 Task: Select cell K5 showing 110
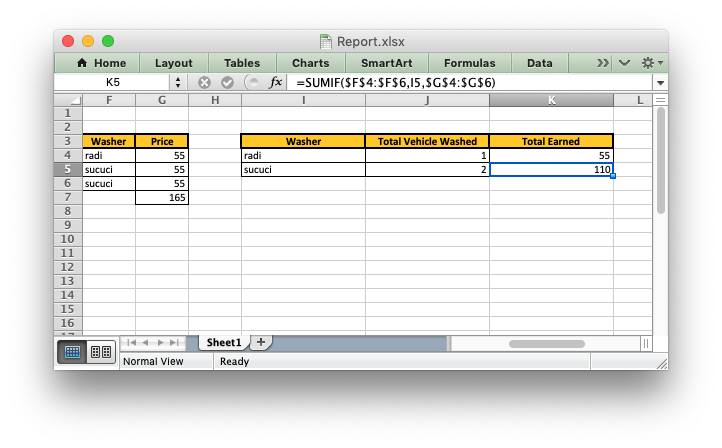click(x=551, y=169)
